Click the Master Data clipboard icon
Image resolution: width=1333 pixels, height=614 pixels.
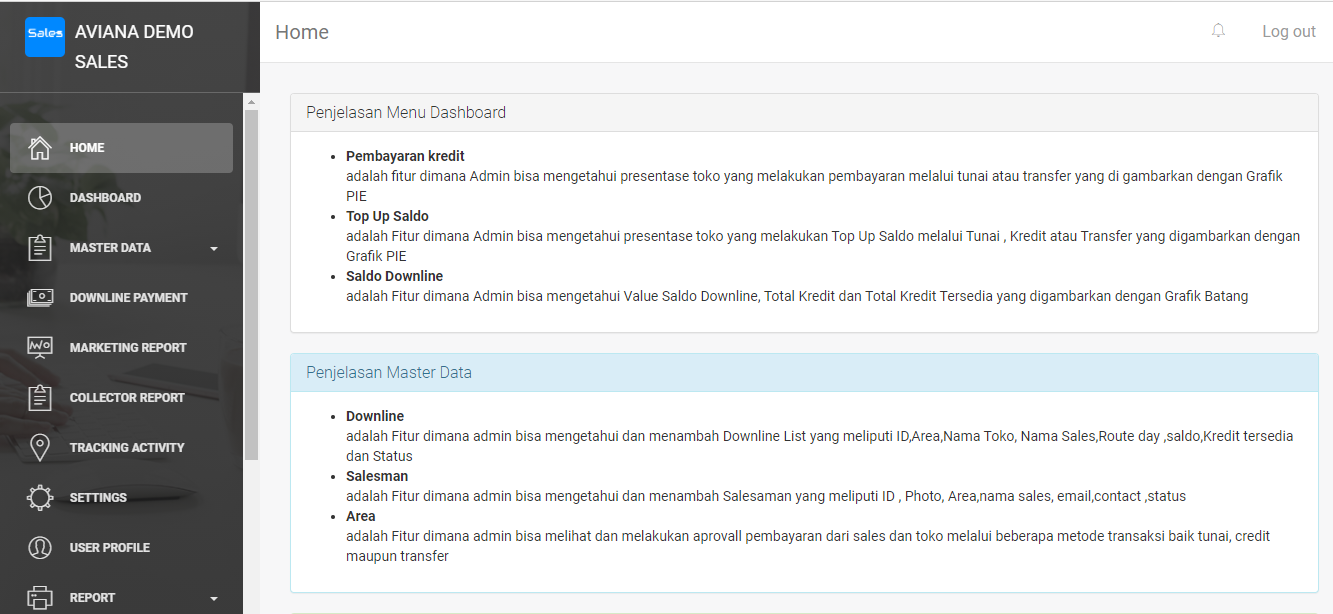pyautogui.click(x=40, y=248)
